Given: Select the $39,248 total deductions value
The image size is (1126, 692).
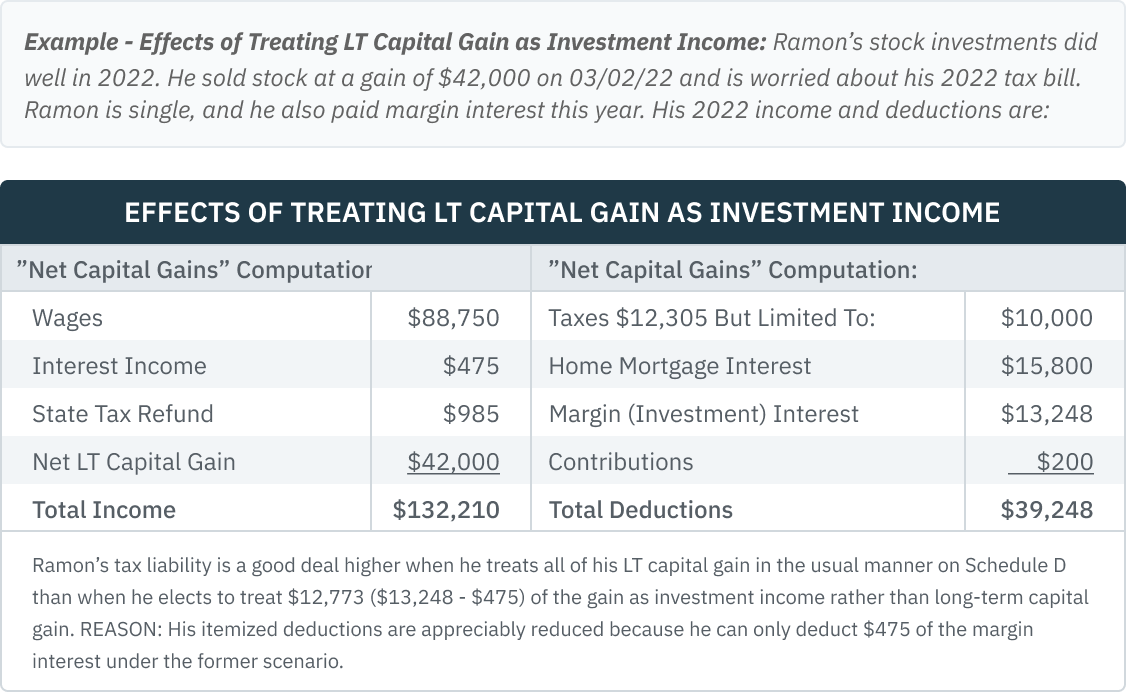Looking at the screenshot, I should [x=1046, y=510].
